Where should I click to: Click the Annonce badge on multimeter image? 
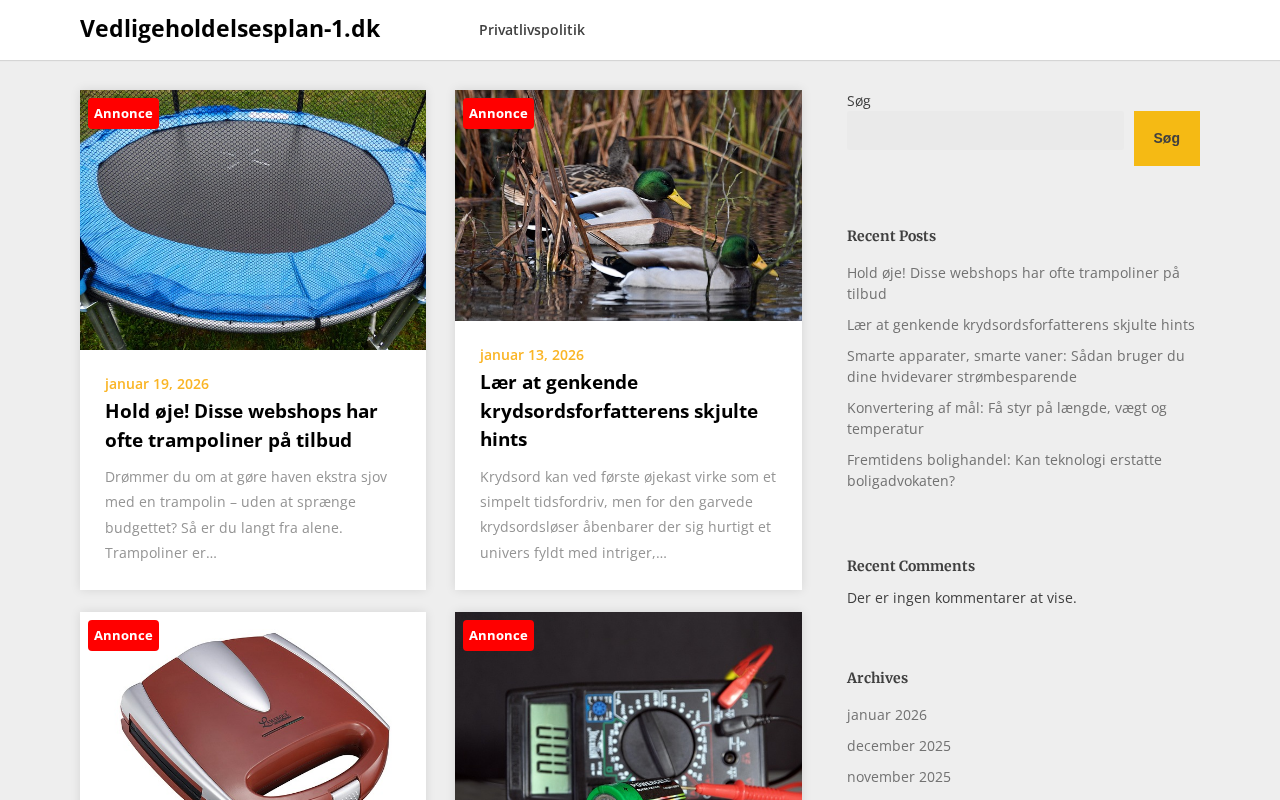[x=498, y=635]
